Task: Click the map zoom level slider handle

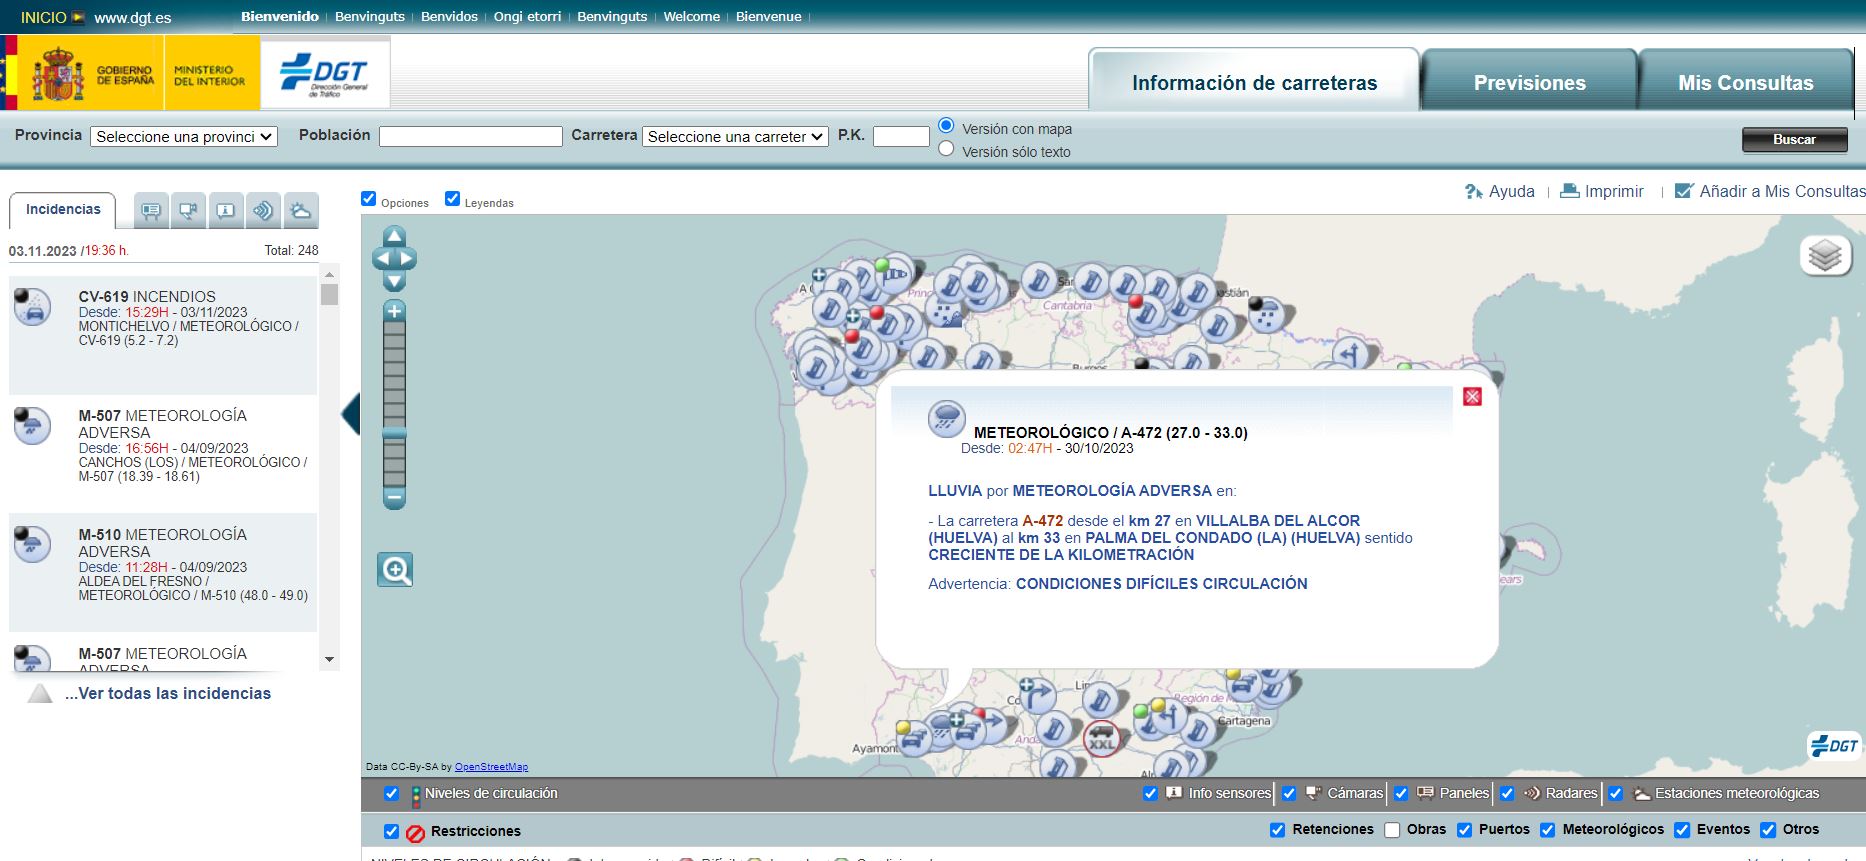Action: click(x=395, y=434)
